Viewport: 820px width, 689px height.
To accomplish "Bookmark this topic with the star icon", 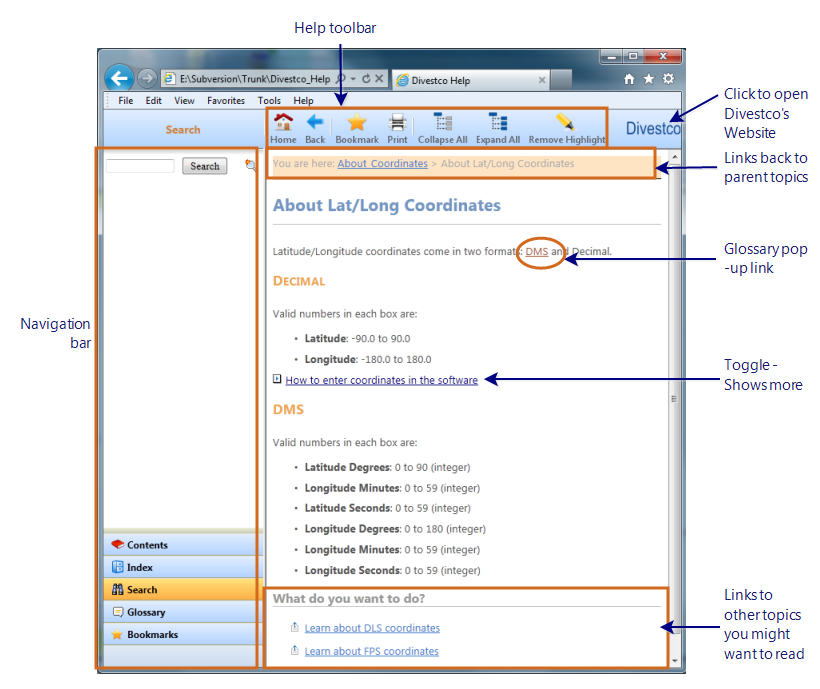I will click(x=356, y=124).
